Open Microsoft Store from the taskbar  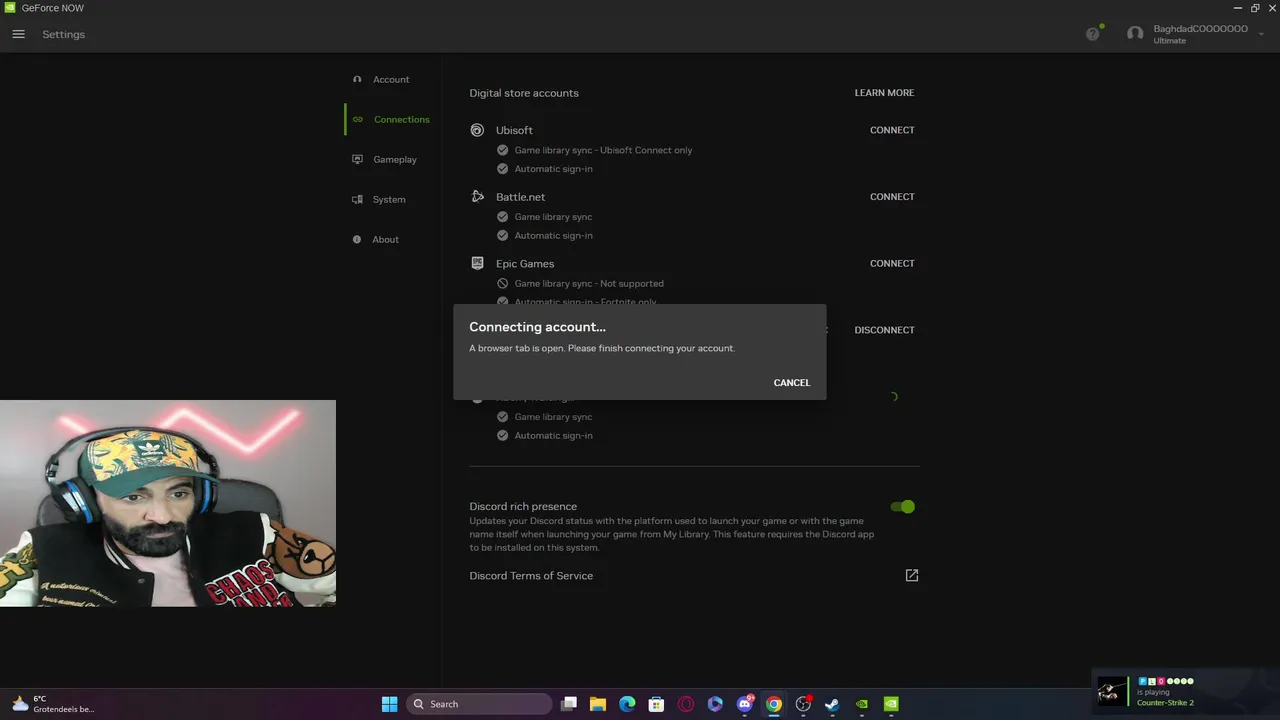(656, 704)
